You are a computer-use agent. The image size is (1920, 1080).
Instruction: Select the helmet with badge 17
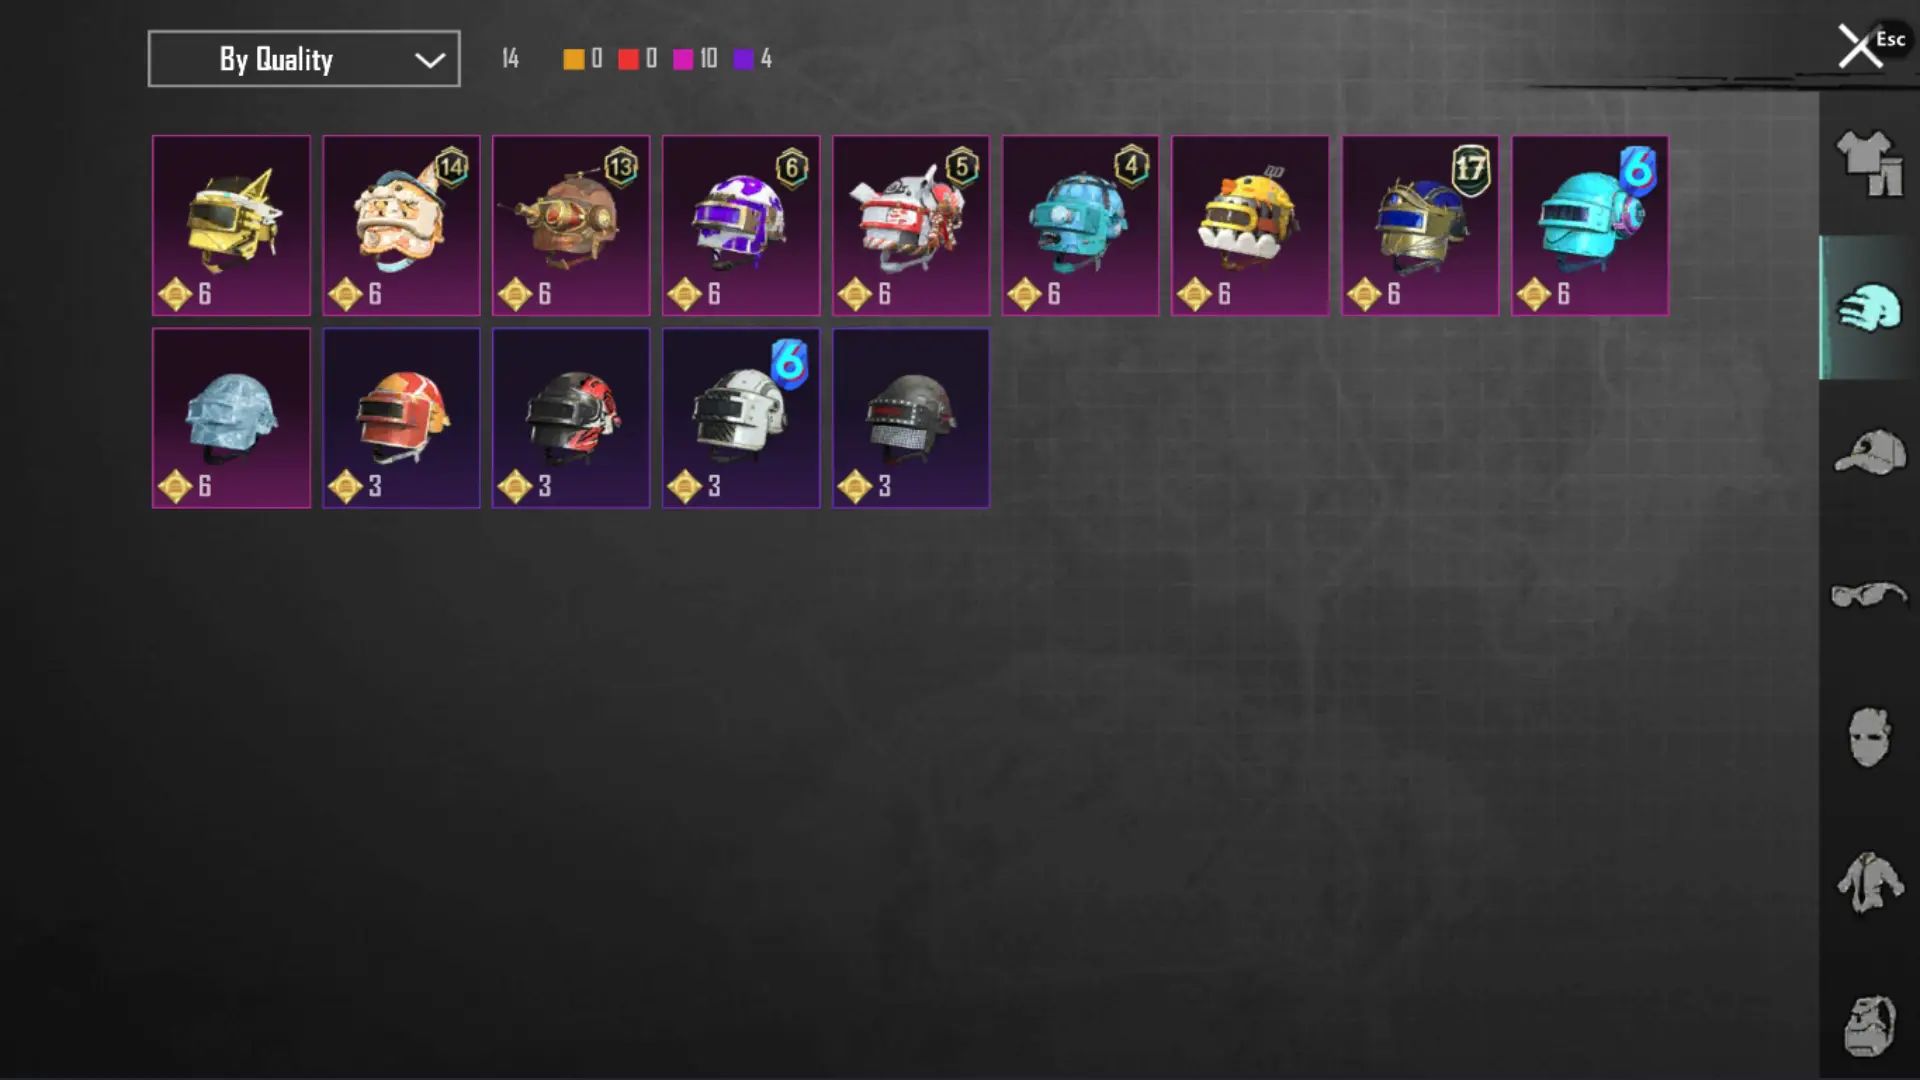1420,225
